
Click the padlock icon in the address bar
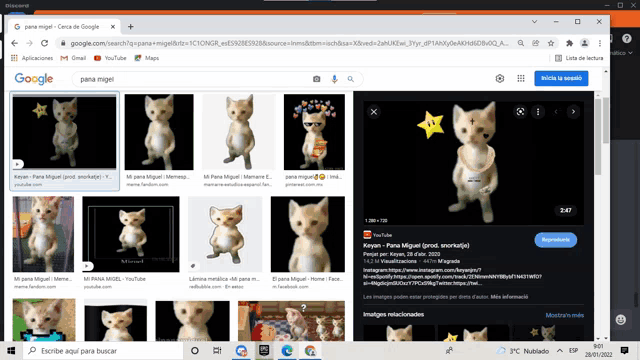pyautogui.click(x=63, y=43)
